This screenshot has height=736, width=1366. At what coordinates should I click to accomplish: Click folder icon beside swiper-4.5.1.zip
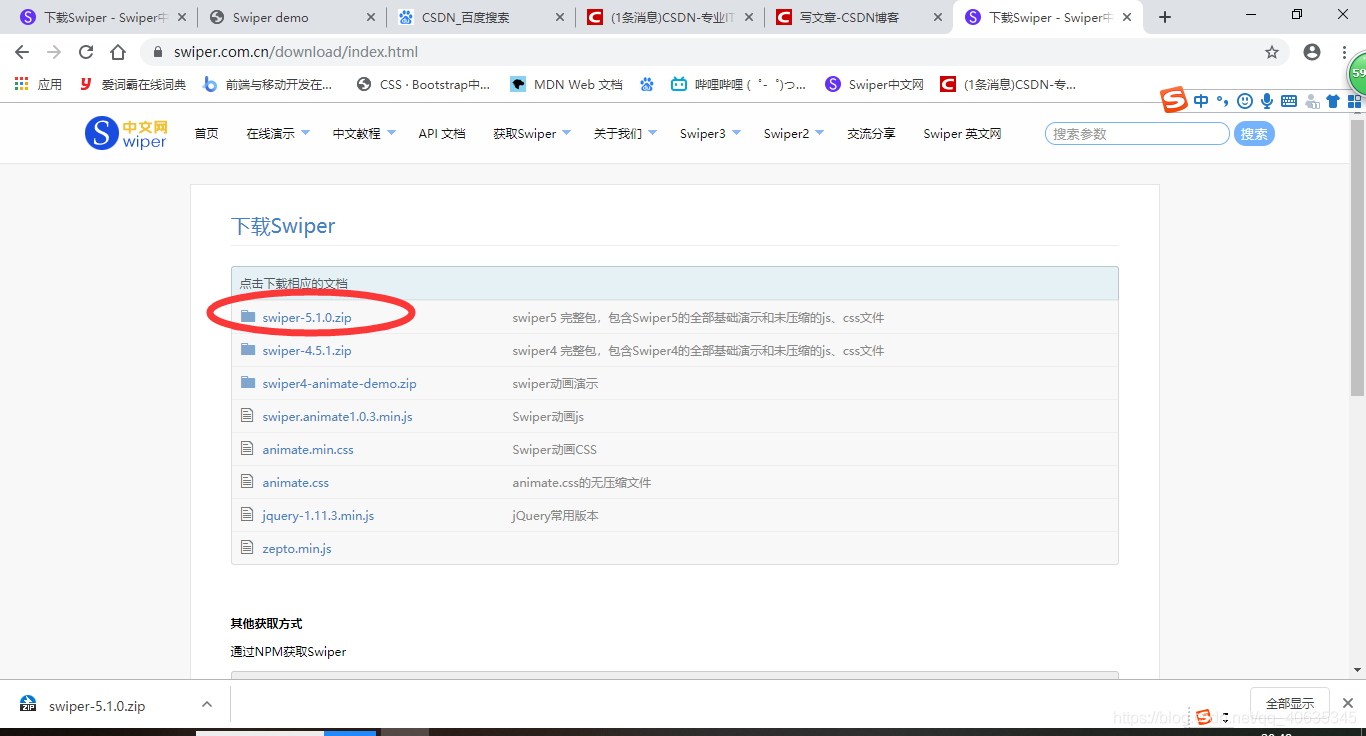[248, 350]
